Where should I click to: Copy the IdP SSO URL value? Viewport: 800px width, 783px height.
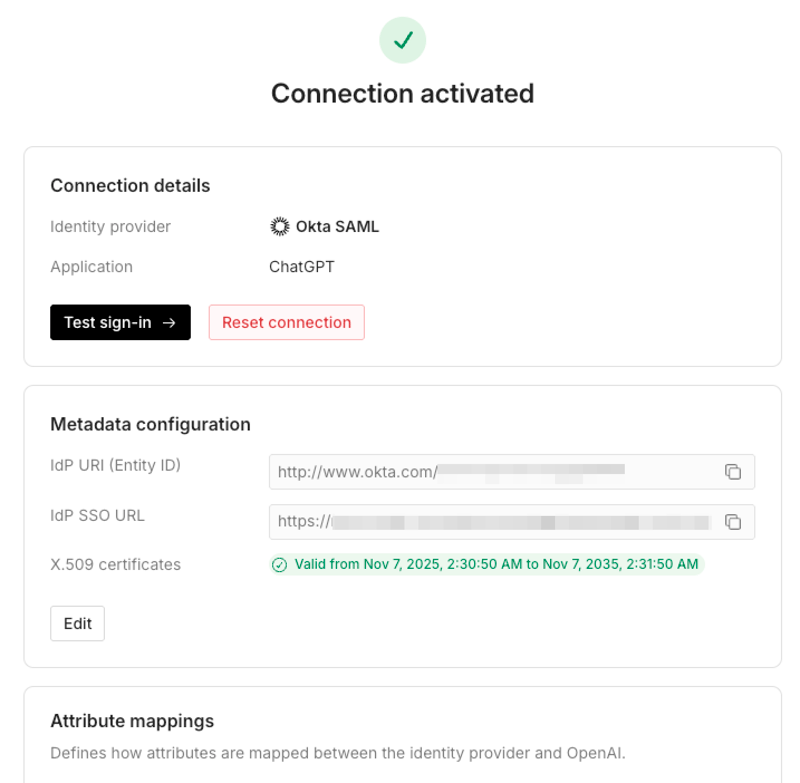pos(733,522)
